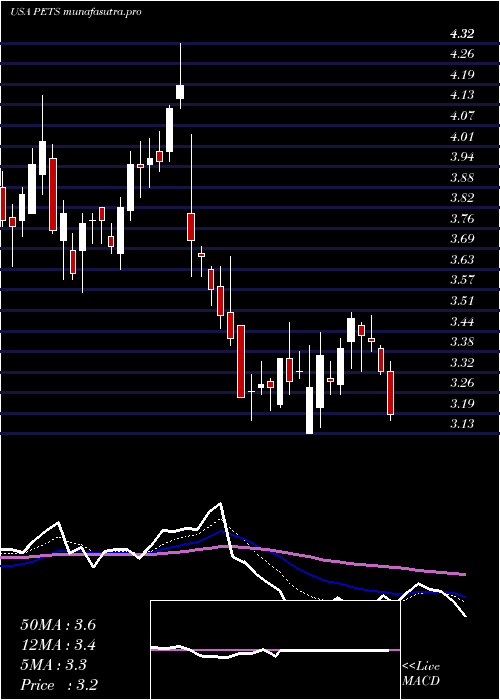
Task: Click the 3.26 price axis label
Action: pos(462,383)
